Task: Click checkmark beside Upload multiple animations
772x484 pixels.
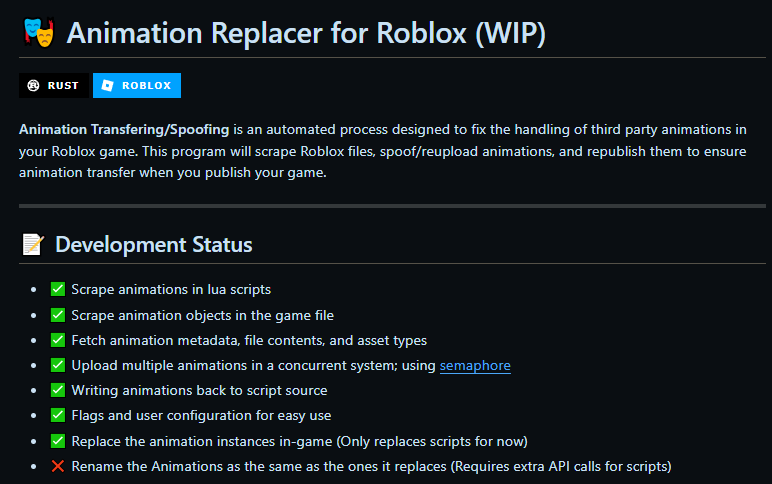Action: coord(58,365)
